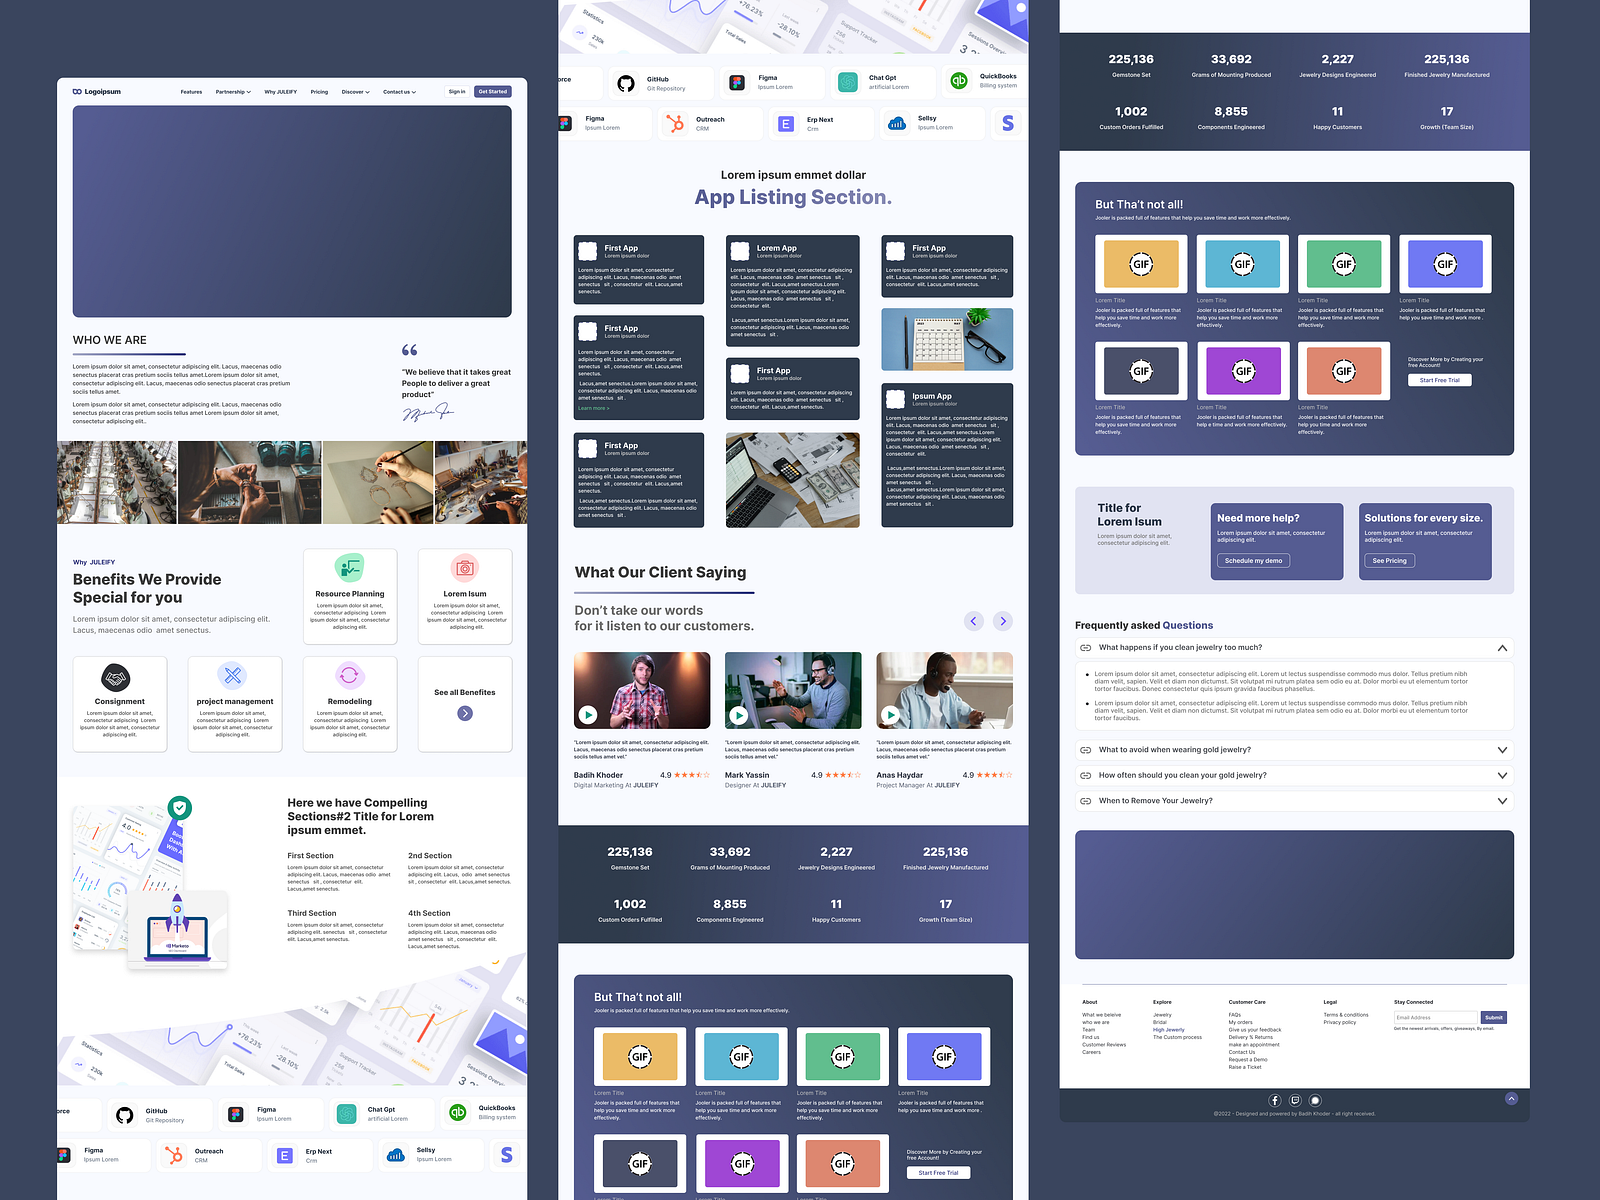This screenshot has height=1200, width=1600.
Task: Click the Logoipsum logo in the navbar
Action: pyautogui.click(x=97, y=91)
